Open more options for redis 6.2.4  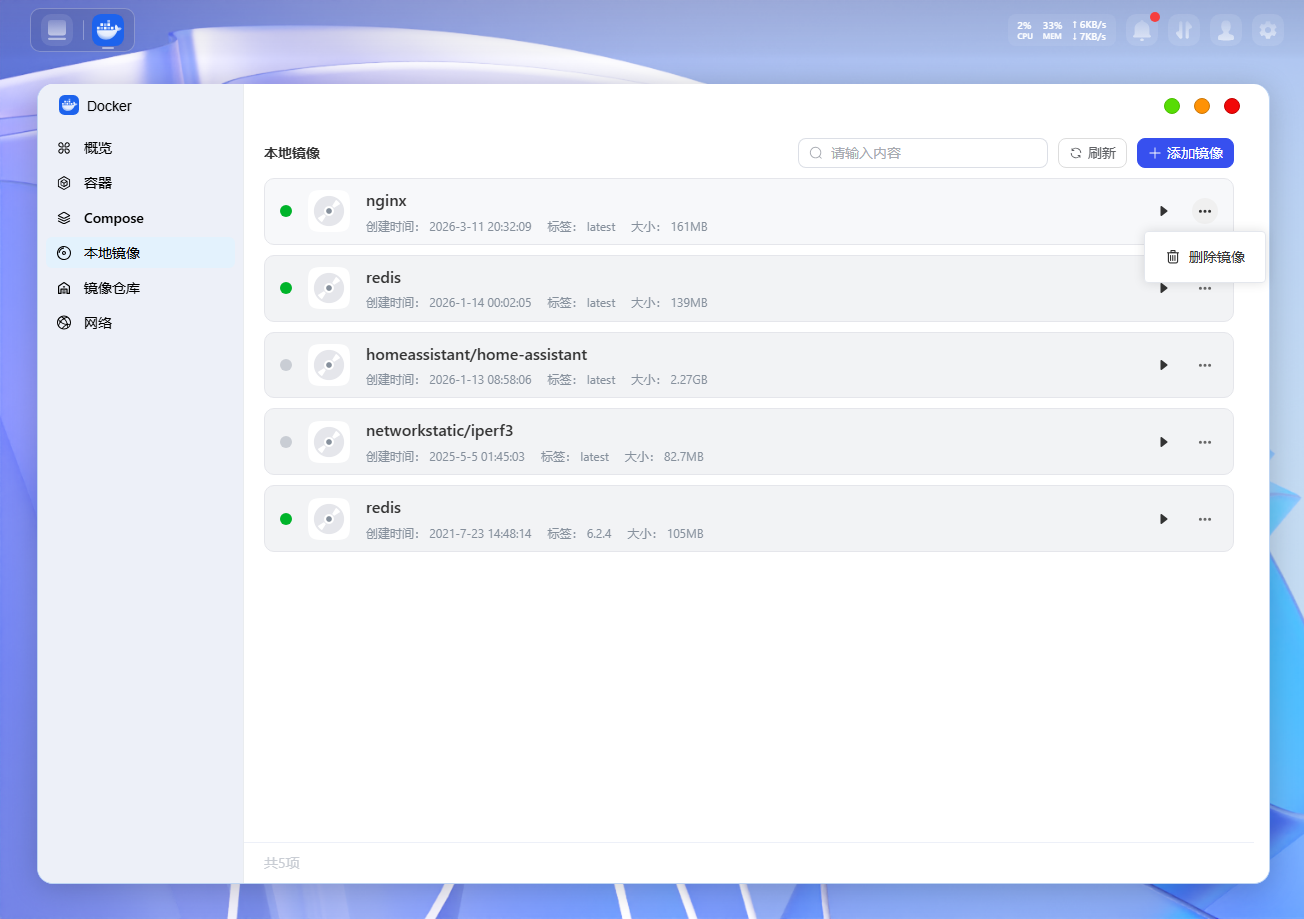coord(1205,519)
